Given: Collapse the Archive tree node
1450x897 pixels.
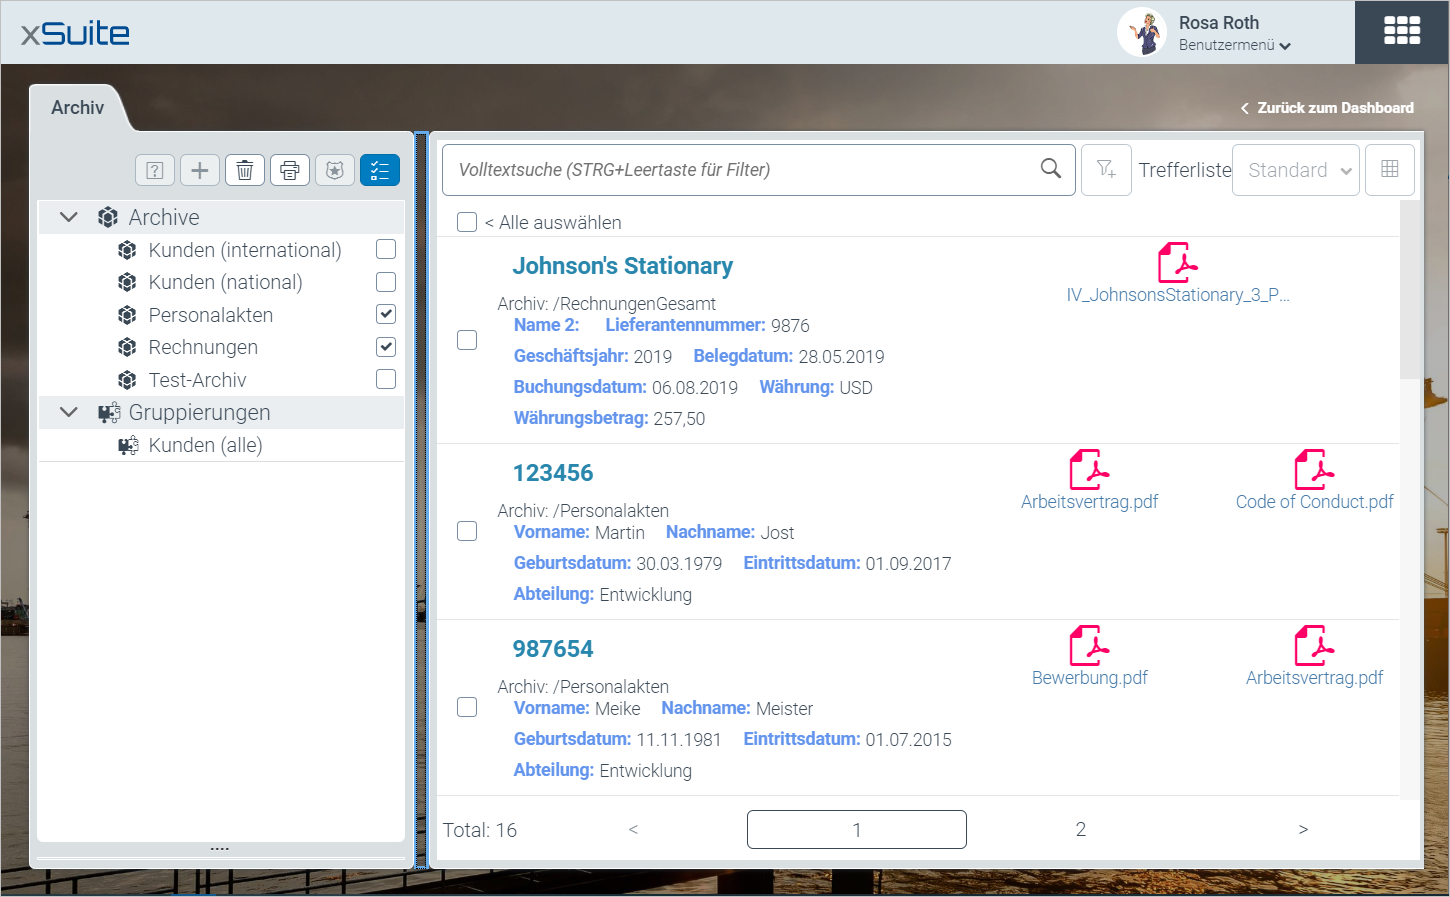Looking at the screenshot, I should coord(69,217).
